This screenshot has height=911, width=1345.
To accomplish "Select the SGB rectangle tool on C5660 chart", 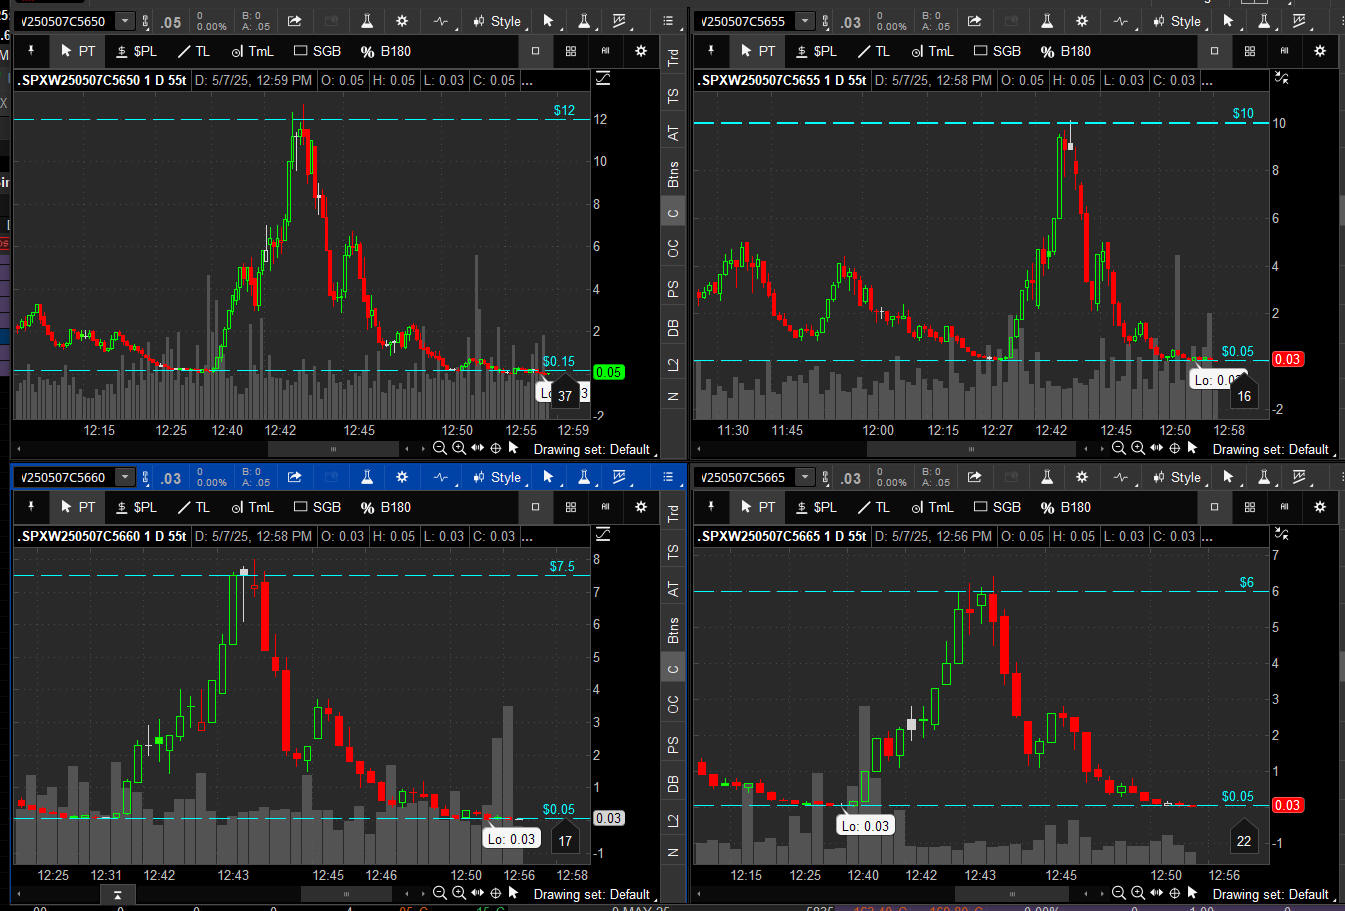I will point(317,507).
